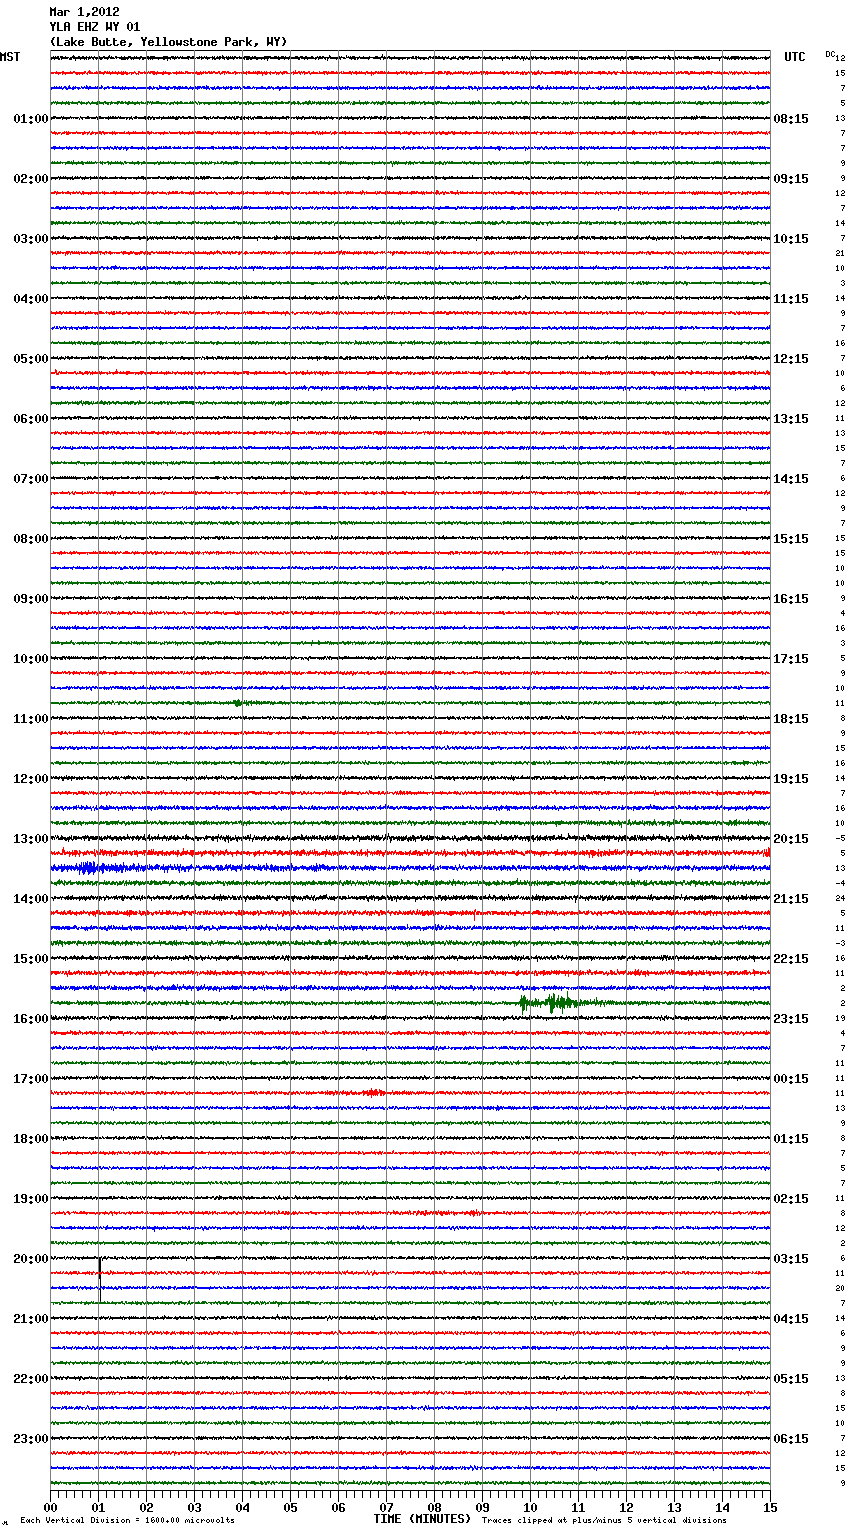Viewport: 850px width, 1534px height.
Task: Select the 16:00 MST time label
Action: click(x=30, y=1019)
